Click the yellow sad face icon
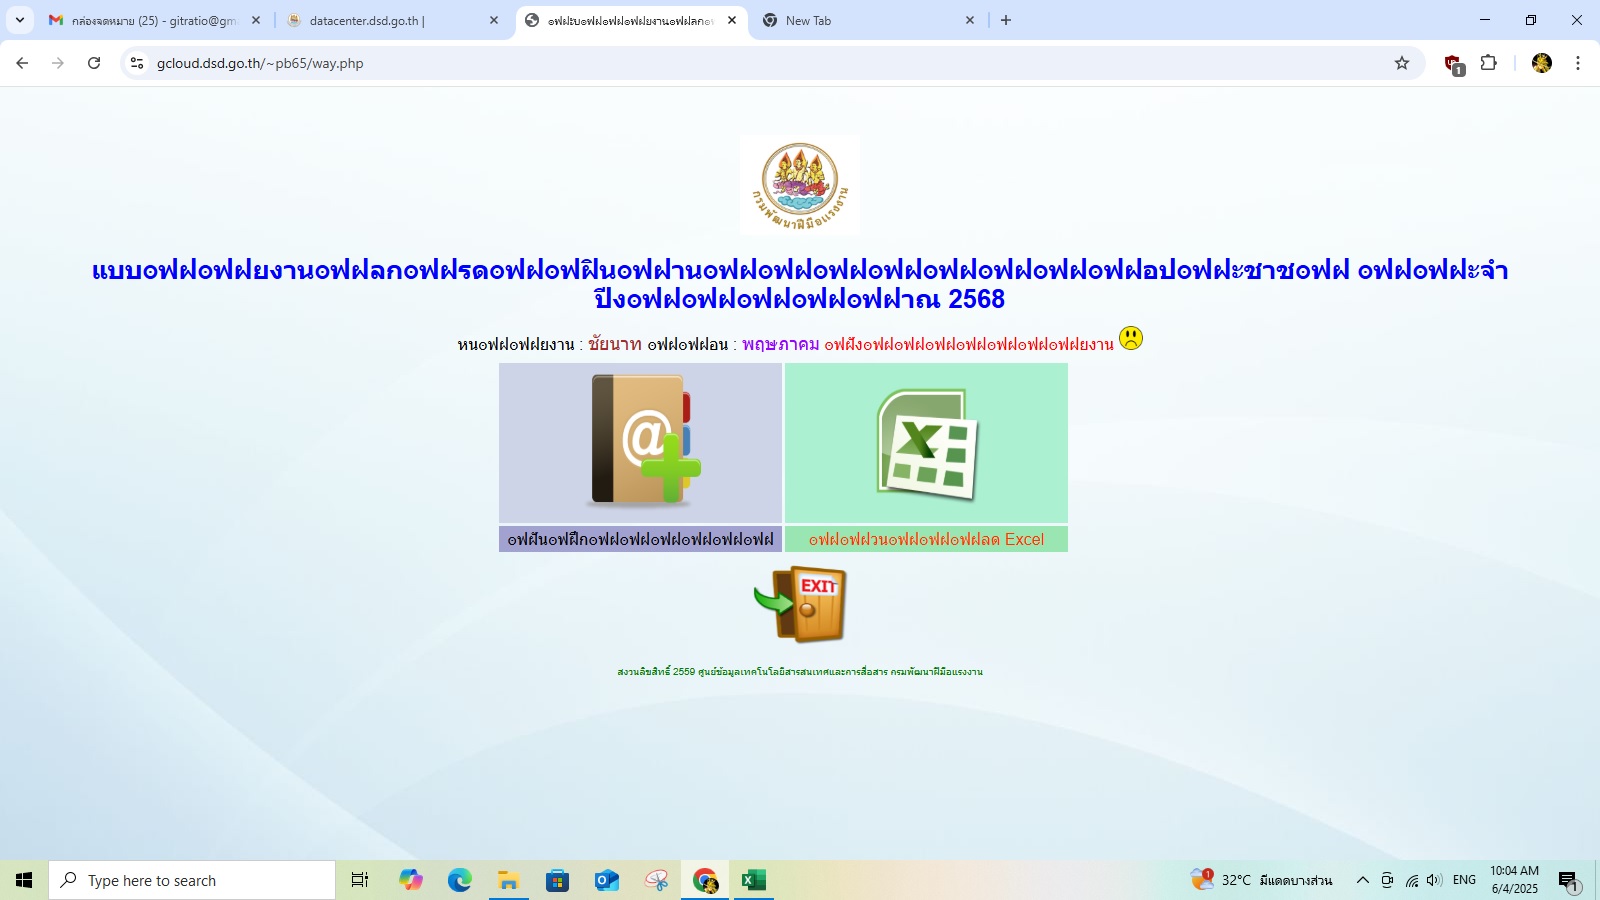Screen dimensions: 1600x900 1131,338
